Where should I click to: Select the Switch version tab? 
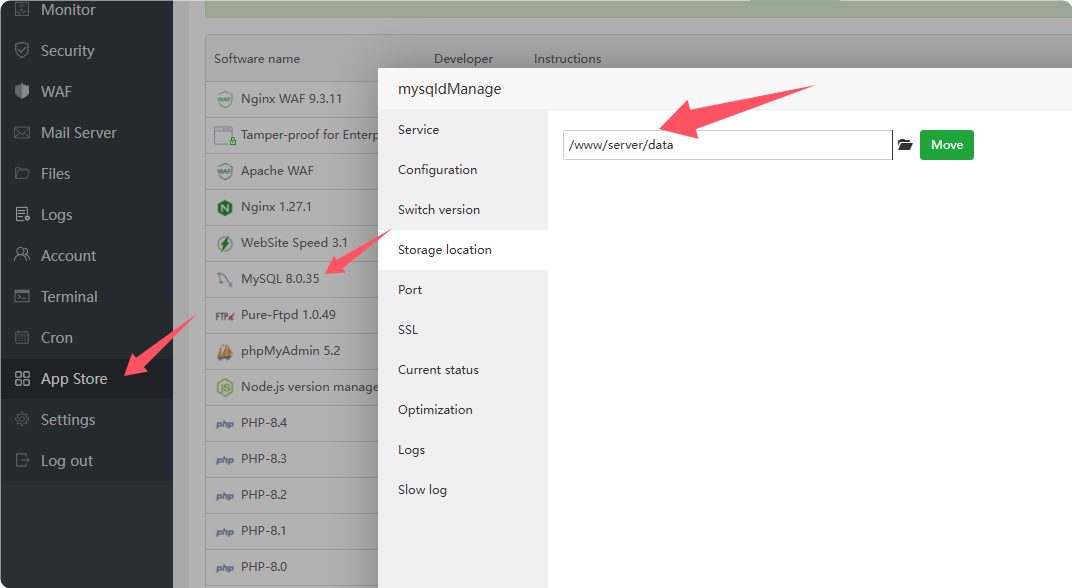click(463, 210)
